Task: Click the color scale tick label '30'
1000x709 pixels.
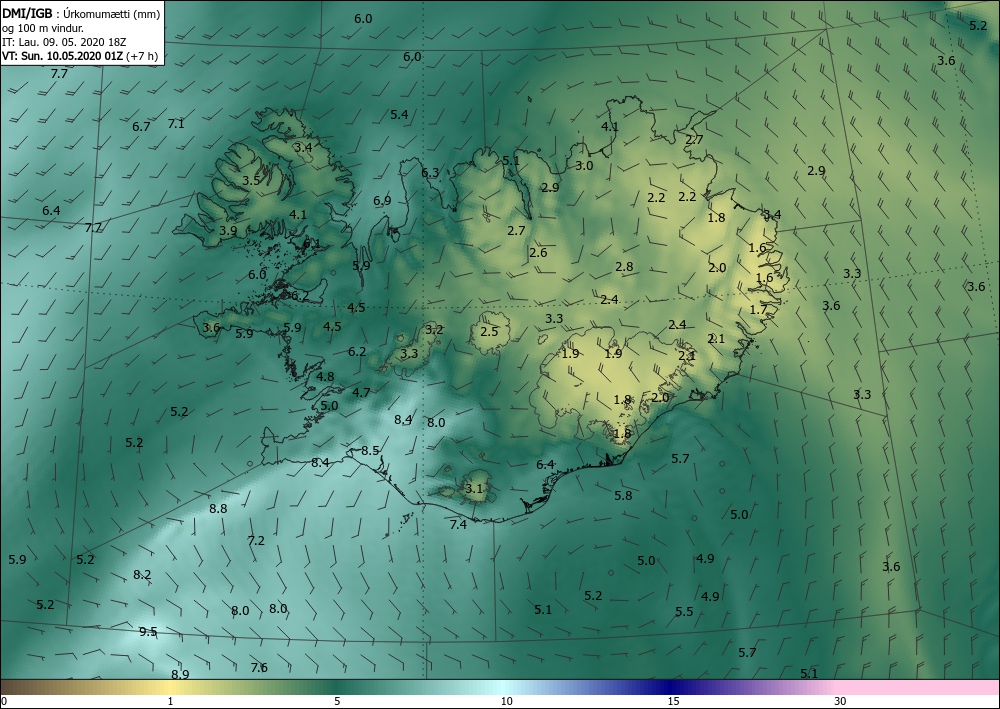Action: point(840,701)
